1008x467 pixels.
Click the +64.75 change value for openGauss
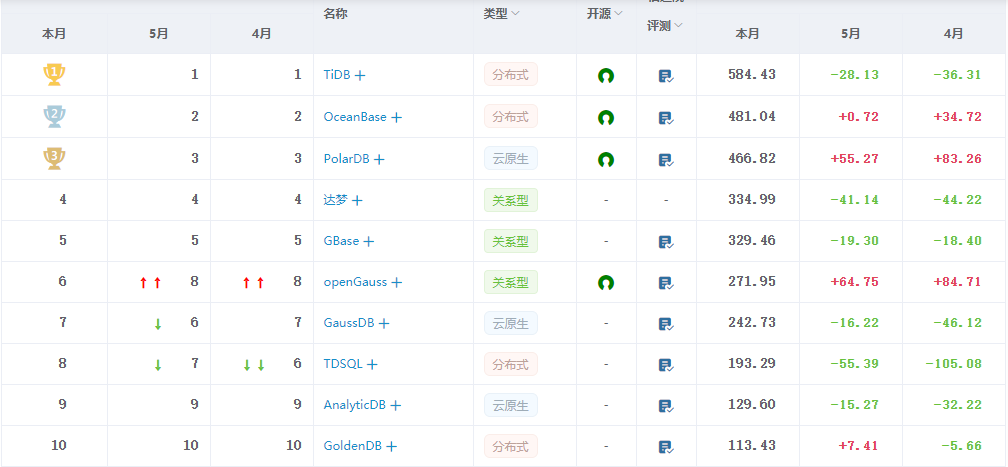pyautogui.click(x=854, y=282)
